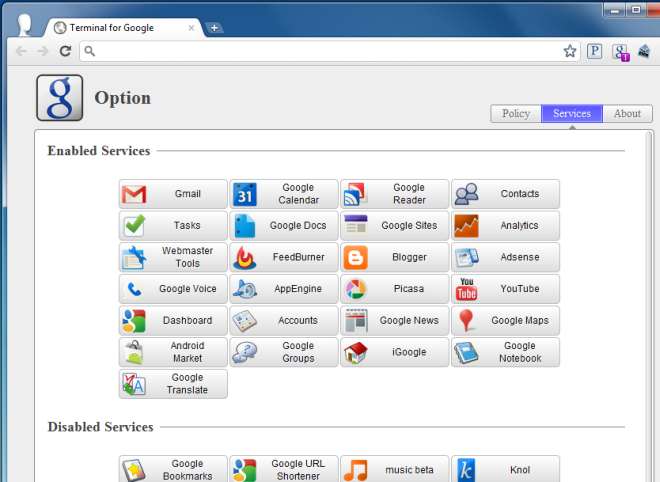This screenshot has width=660, height=482.
Task: Select the iGoogle service
Action: click(394, 352)
